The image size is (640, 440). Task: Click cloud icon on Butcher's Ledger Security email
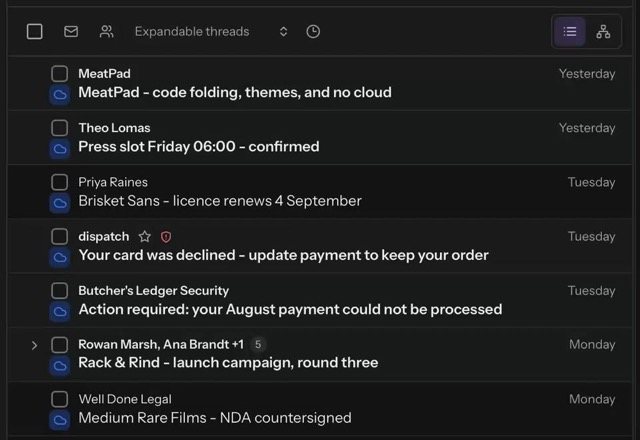click(x=60, y=312)
